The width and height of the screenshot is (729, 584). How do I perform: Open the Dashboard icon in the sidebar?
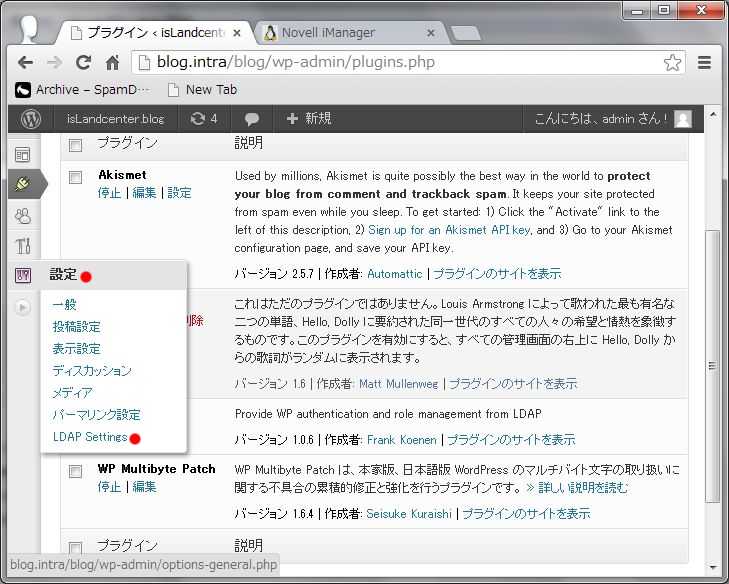(x=22, y=154)
